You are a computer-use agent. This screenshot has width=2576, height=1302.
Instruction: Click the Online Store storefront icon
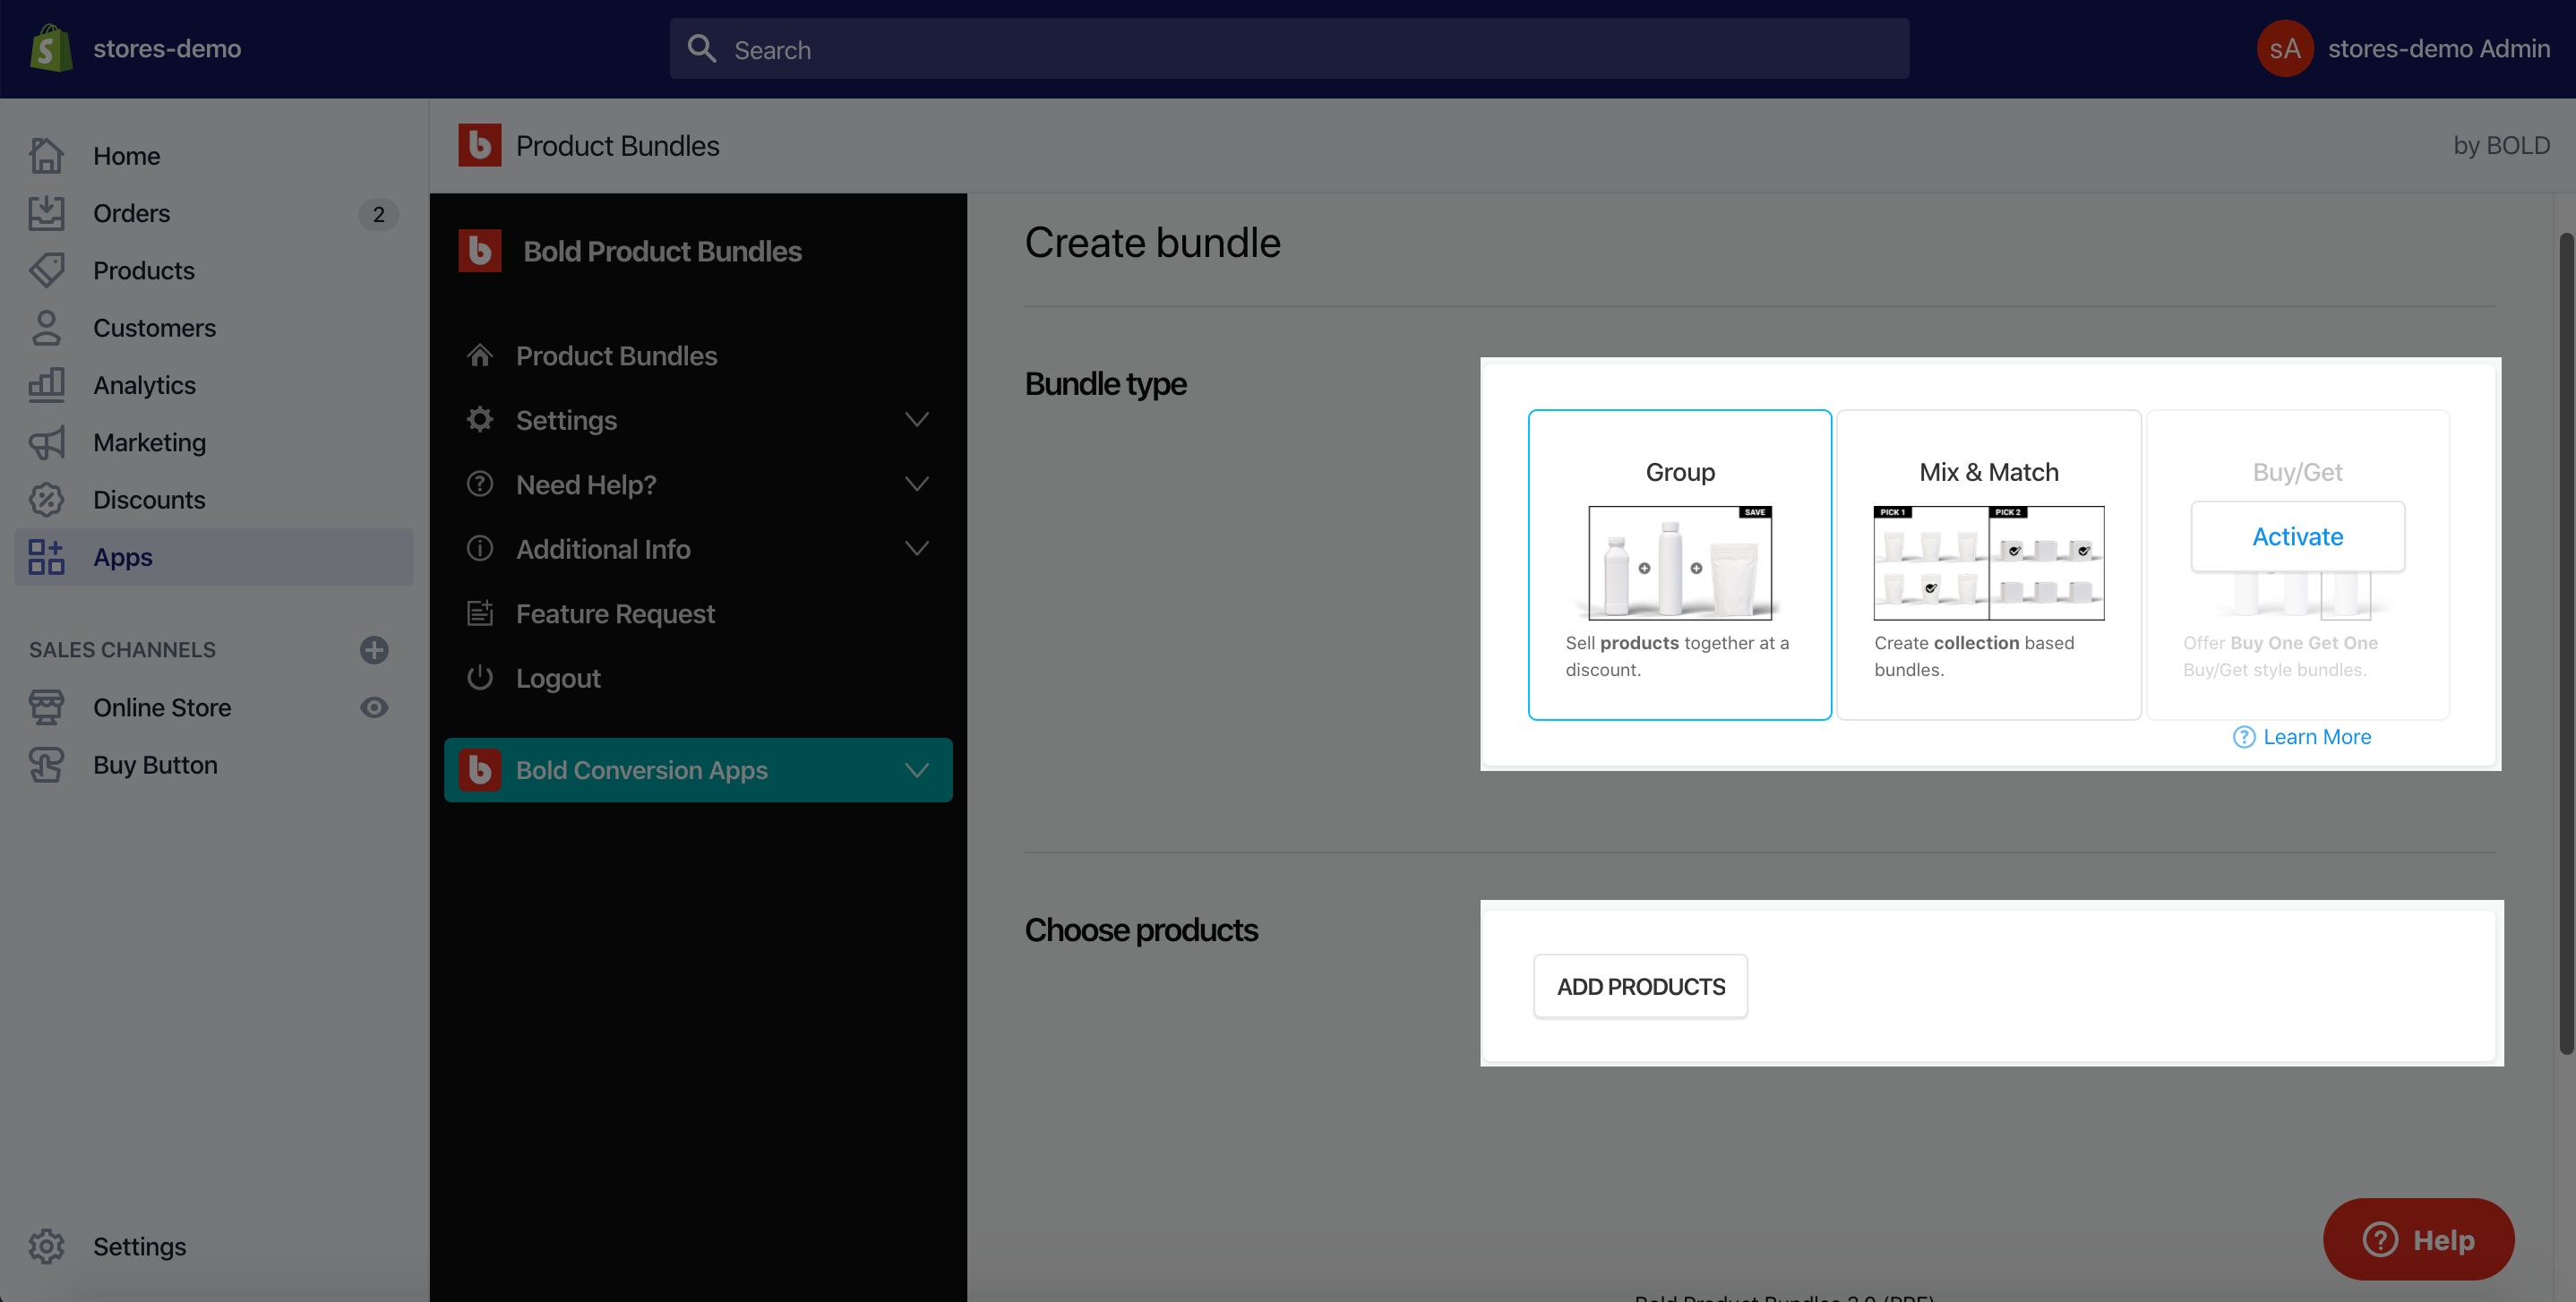[46, 707]
